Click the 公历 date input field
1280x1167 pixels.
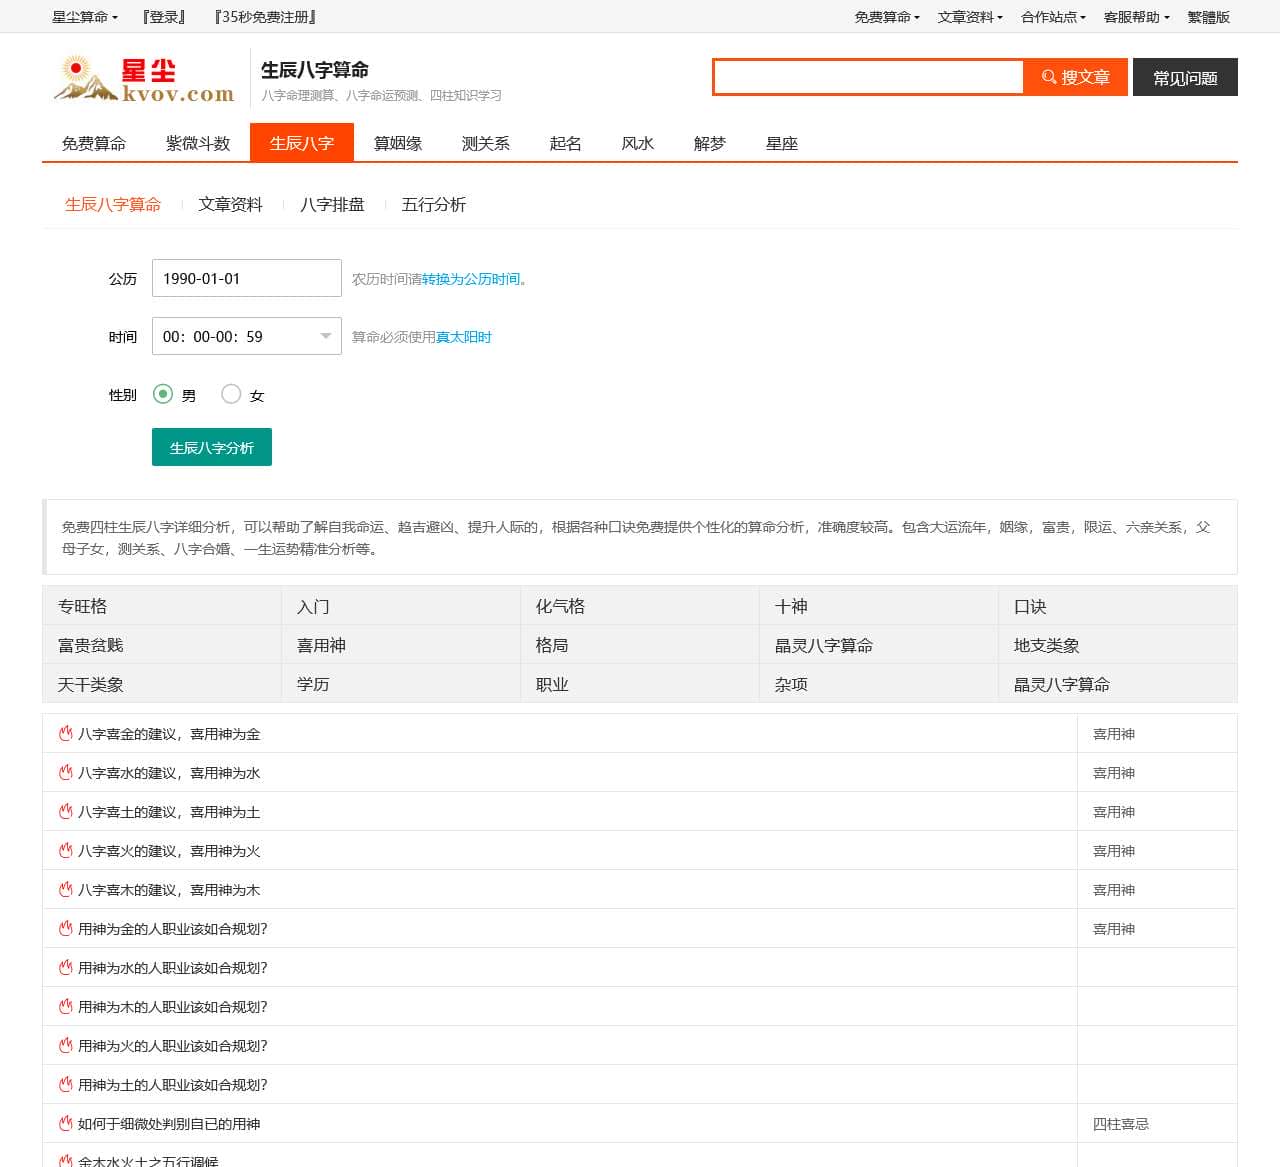point(246,278)
